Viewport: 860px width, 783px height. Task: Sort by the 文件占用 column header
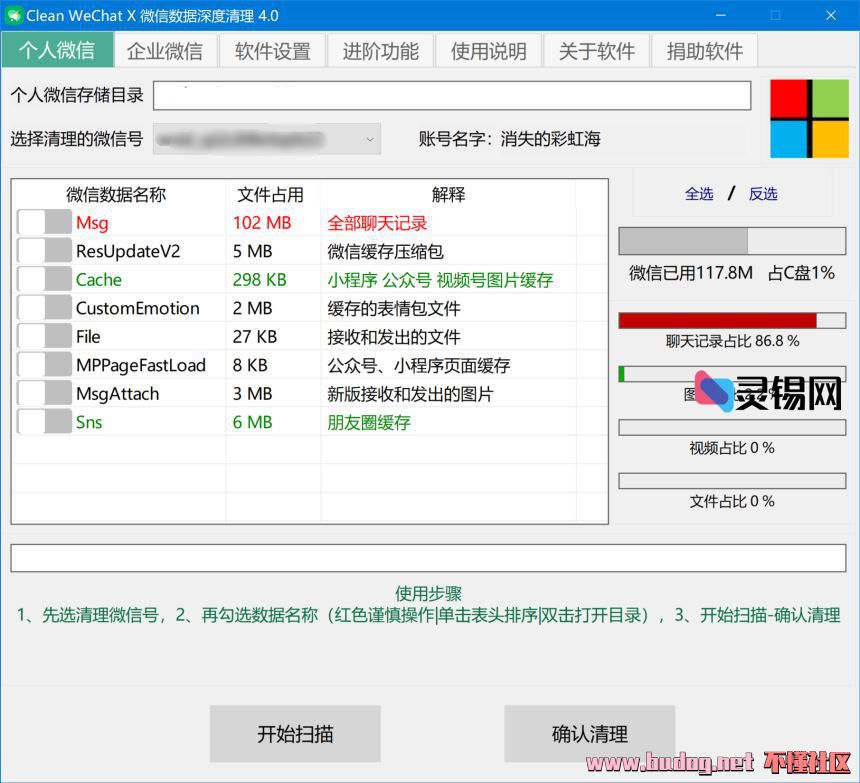(x=270, y=194)
